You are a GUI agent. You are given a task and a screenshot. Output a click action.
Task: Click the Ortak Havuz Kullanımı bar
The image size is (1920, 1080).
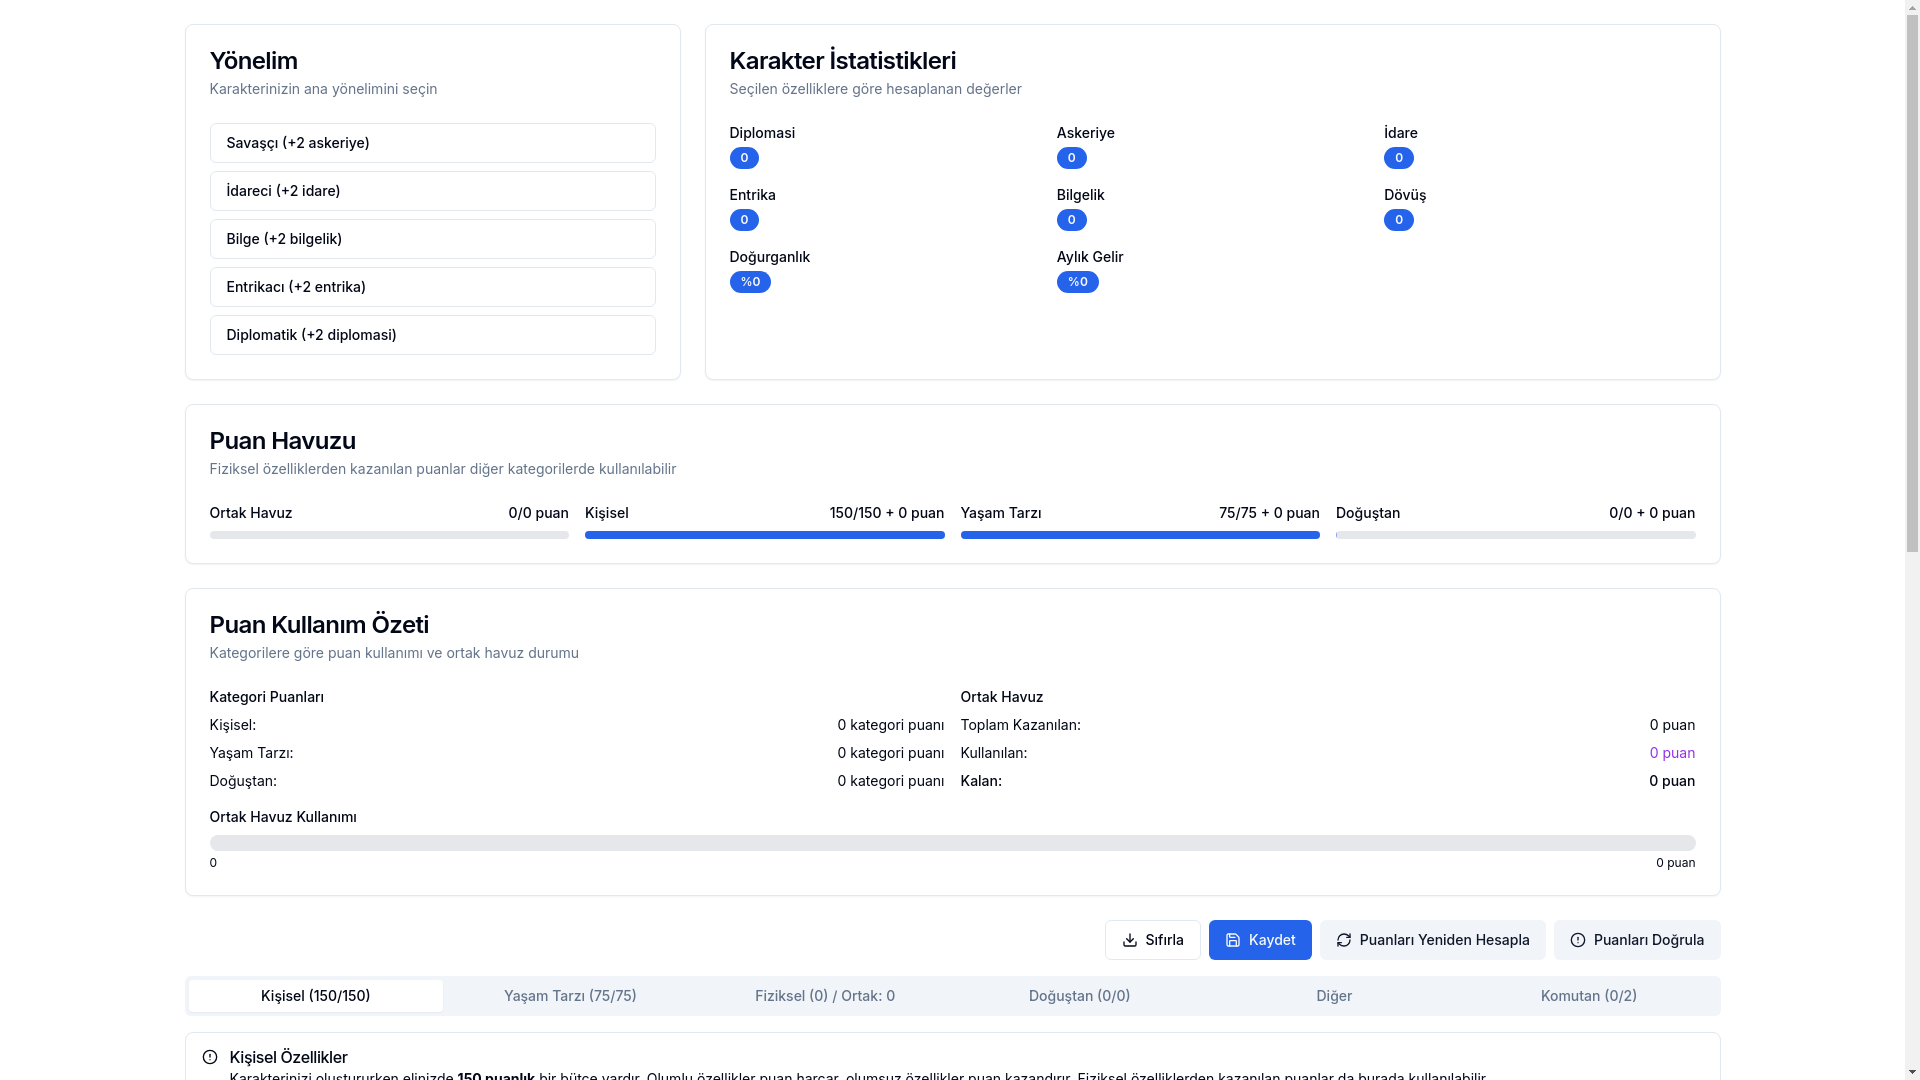coord(952,843)
